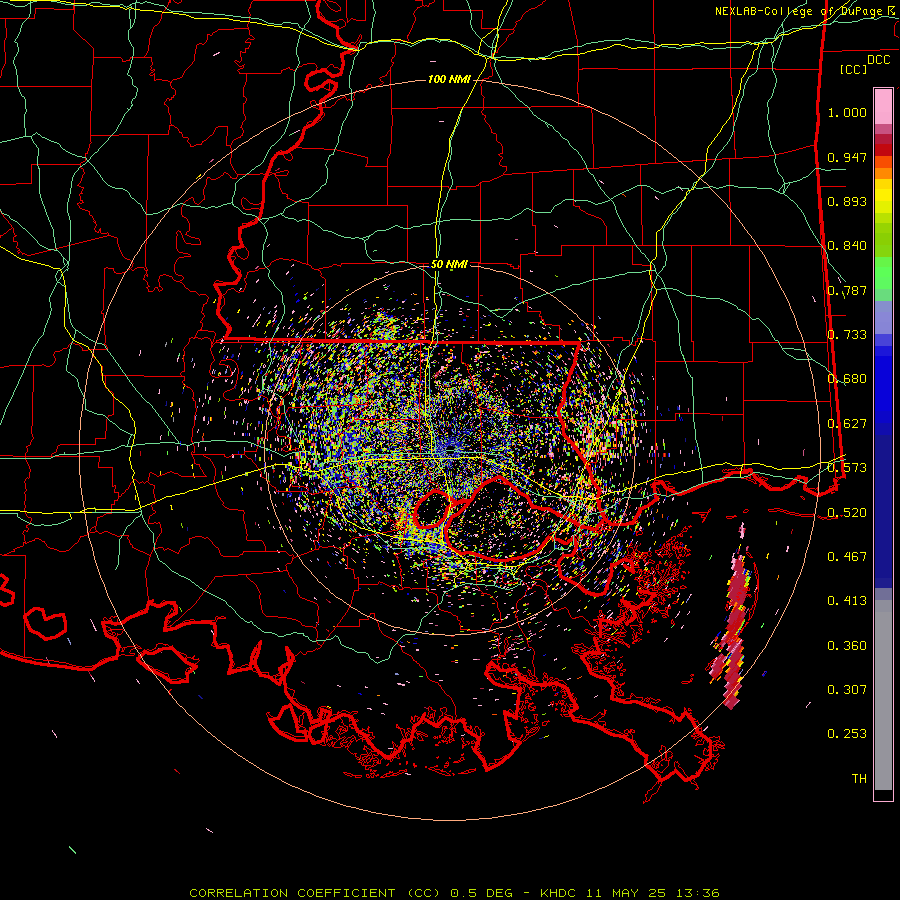This screenshot has width=900, height=900.
Task: Click the 0.573 scale value
Action: (x=847, y=468)
